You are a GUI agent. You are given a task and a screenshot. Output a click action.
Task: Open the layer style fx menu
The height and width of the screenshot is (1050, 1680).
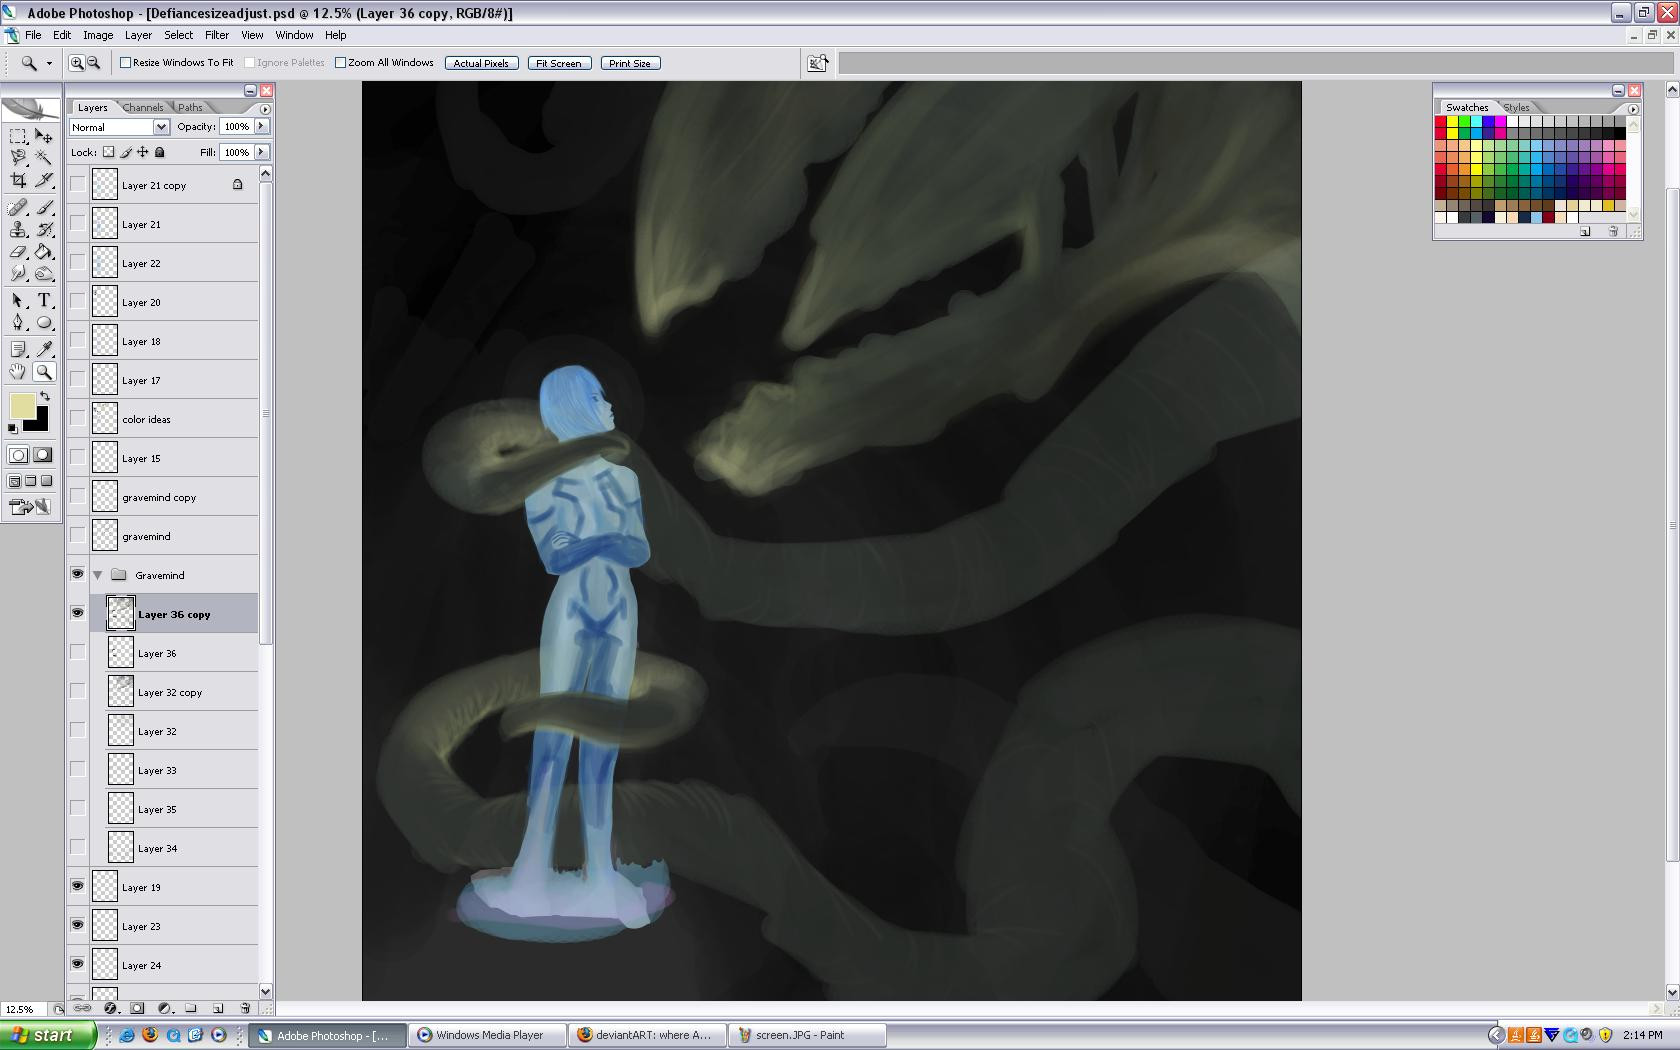click(110, 1008)
